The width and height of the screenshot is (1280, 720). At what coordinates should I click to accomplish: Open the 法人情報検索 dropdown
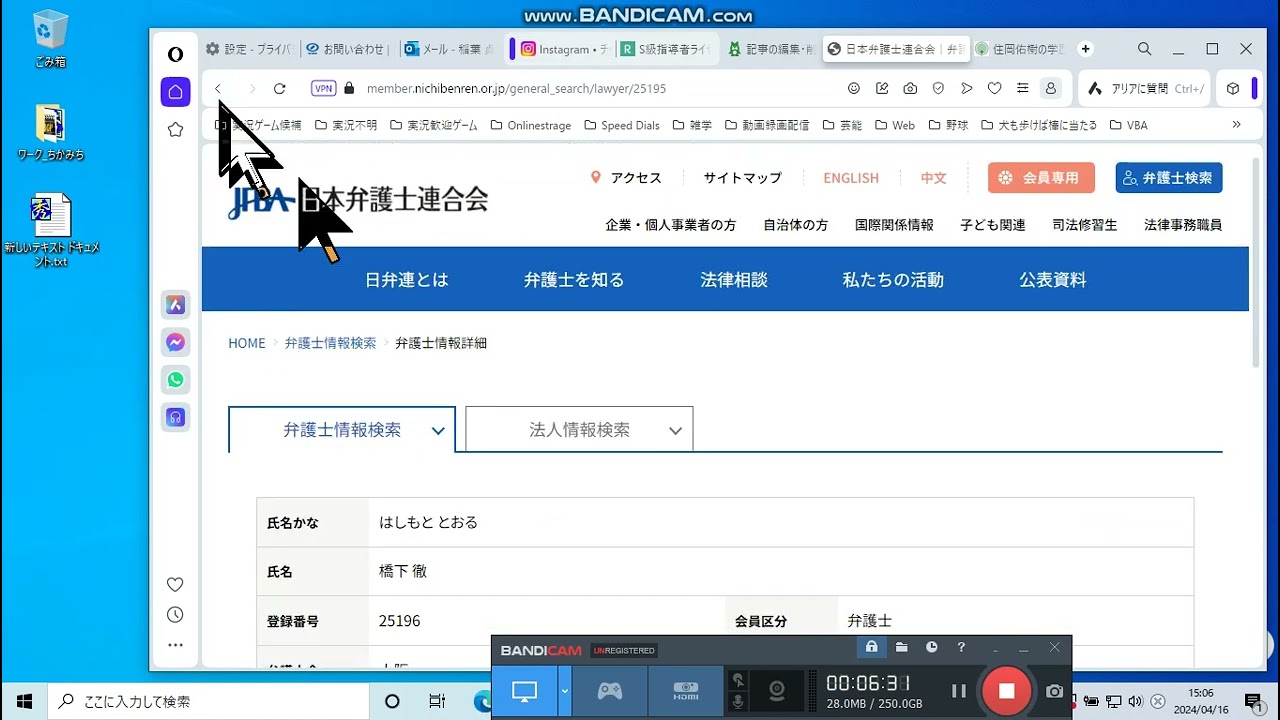pos(579,428)
